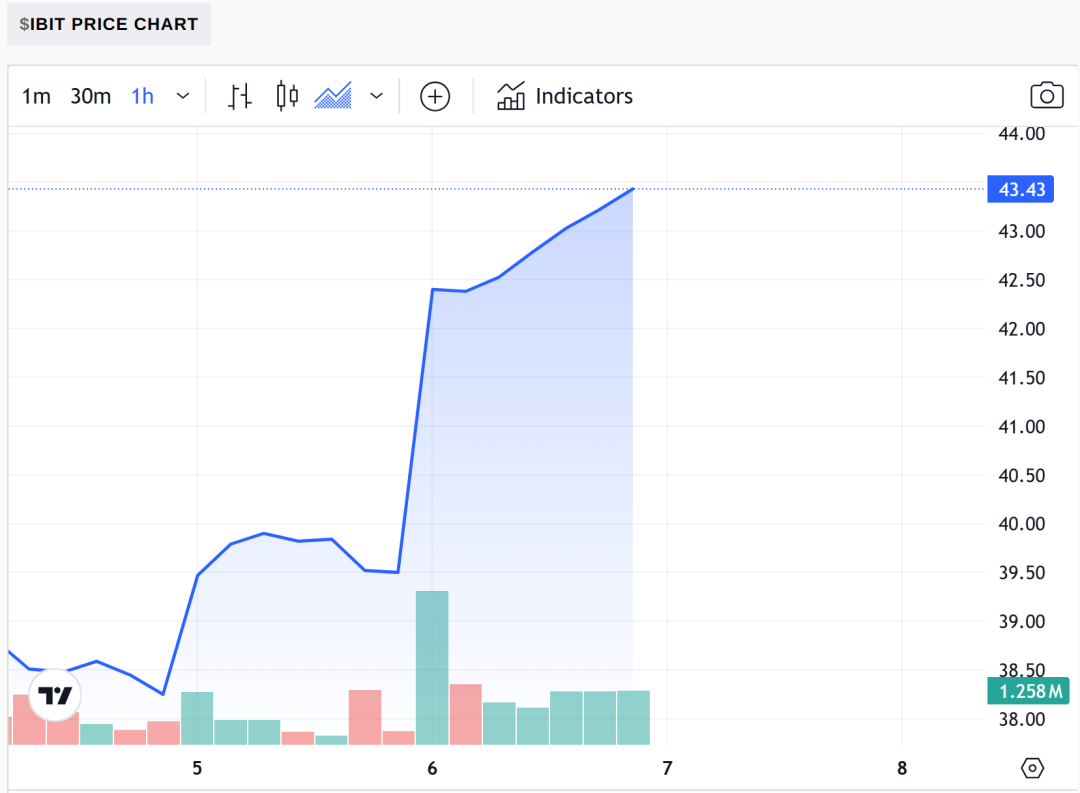This screenshot has height=793, width=1080.
Task: Switch to the 30m time interval
Action: point(90,96)
